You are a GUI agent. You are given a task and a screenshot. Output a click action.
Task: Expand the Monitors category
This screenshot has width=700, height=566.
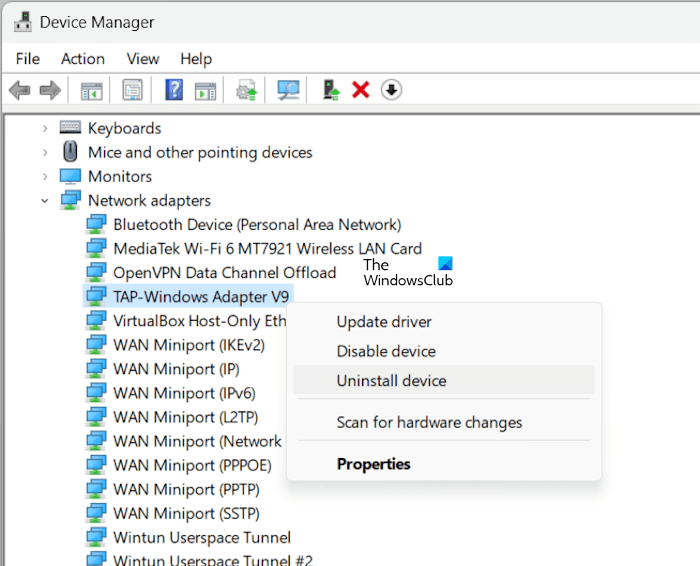tap(45, 176)
